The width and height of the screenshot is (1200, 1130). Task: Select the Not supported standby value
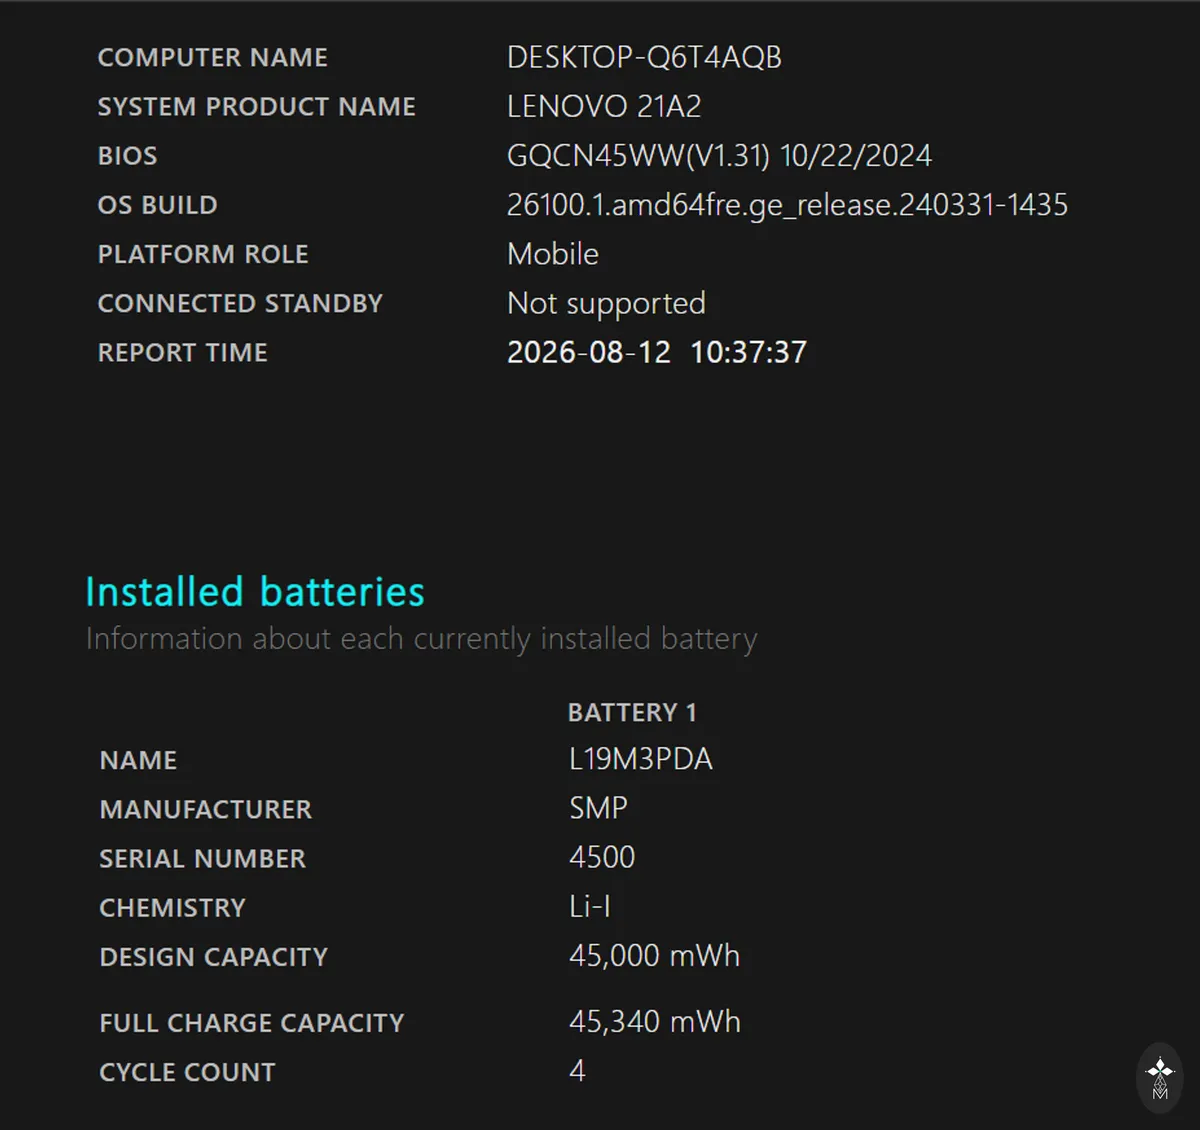[x=606, y=303]
